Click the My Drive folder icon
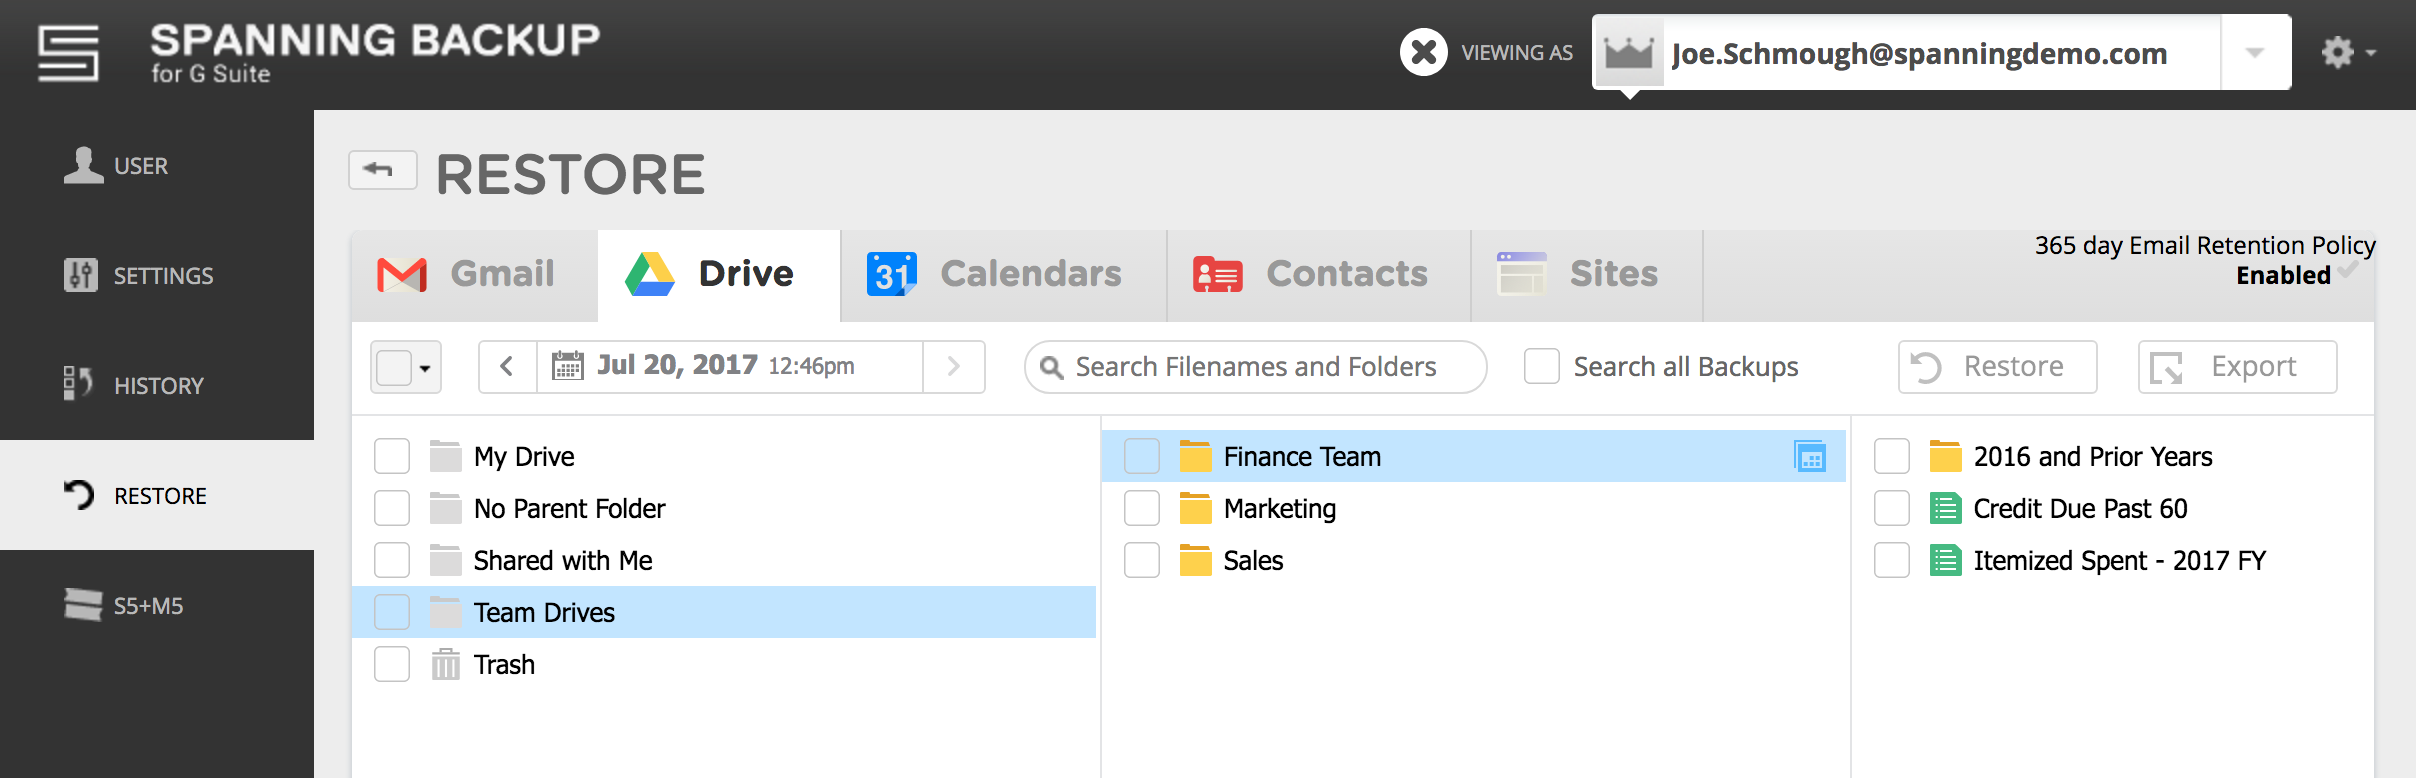2416x778 pixels. point(445,456)
